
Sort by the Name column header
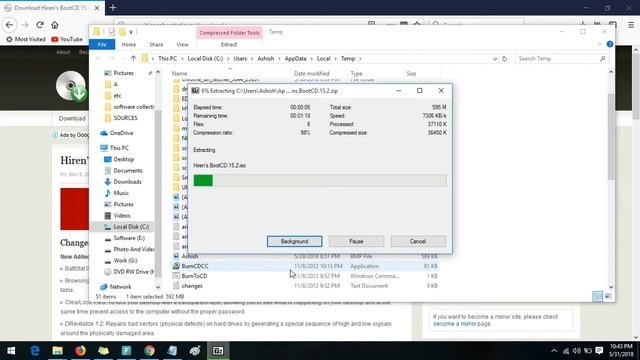180,74
